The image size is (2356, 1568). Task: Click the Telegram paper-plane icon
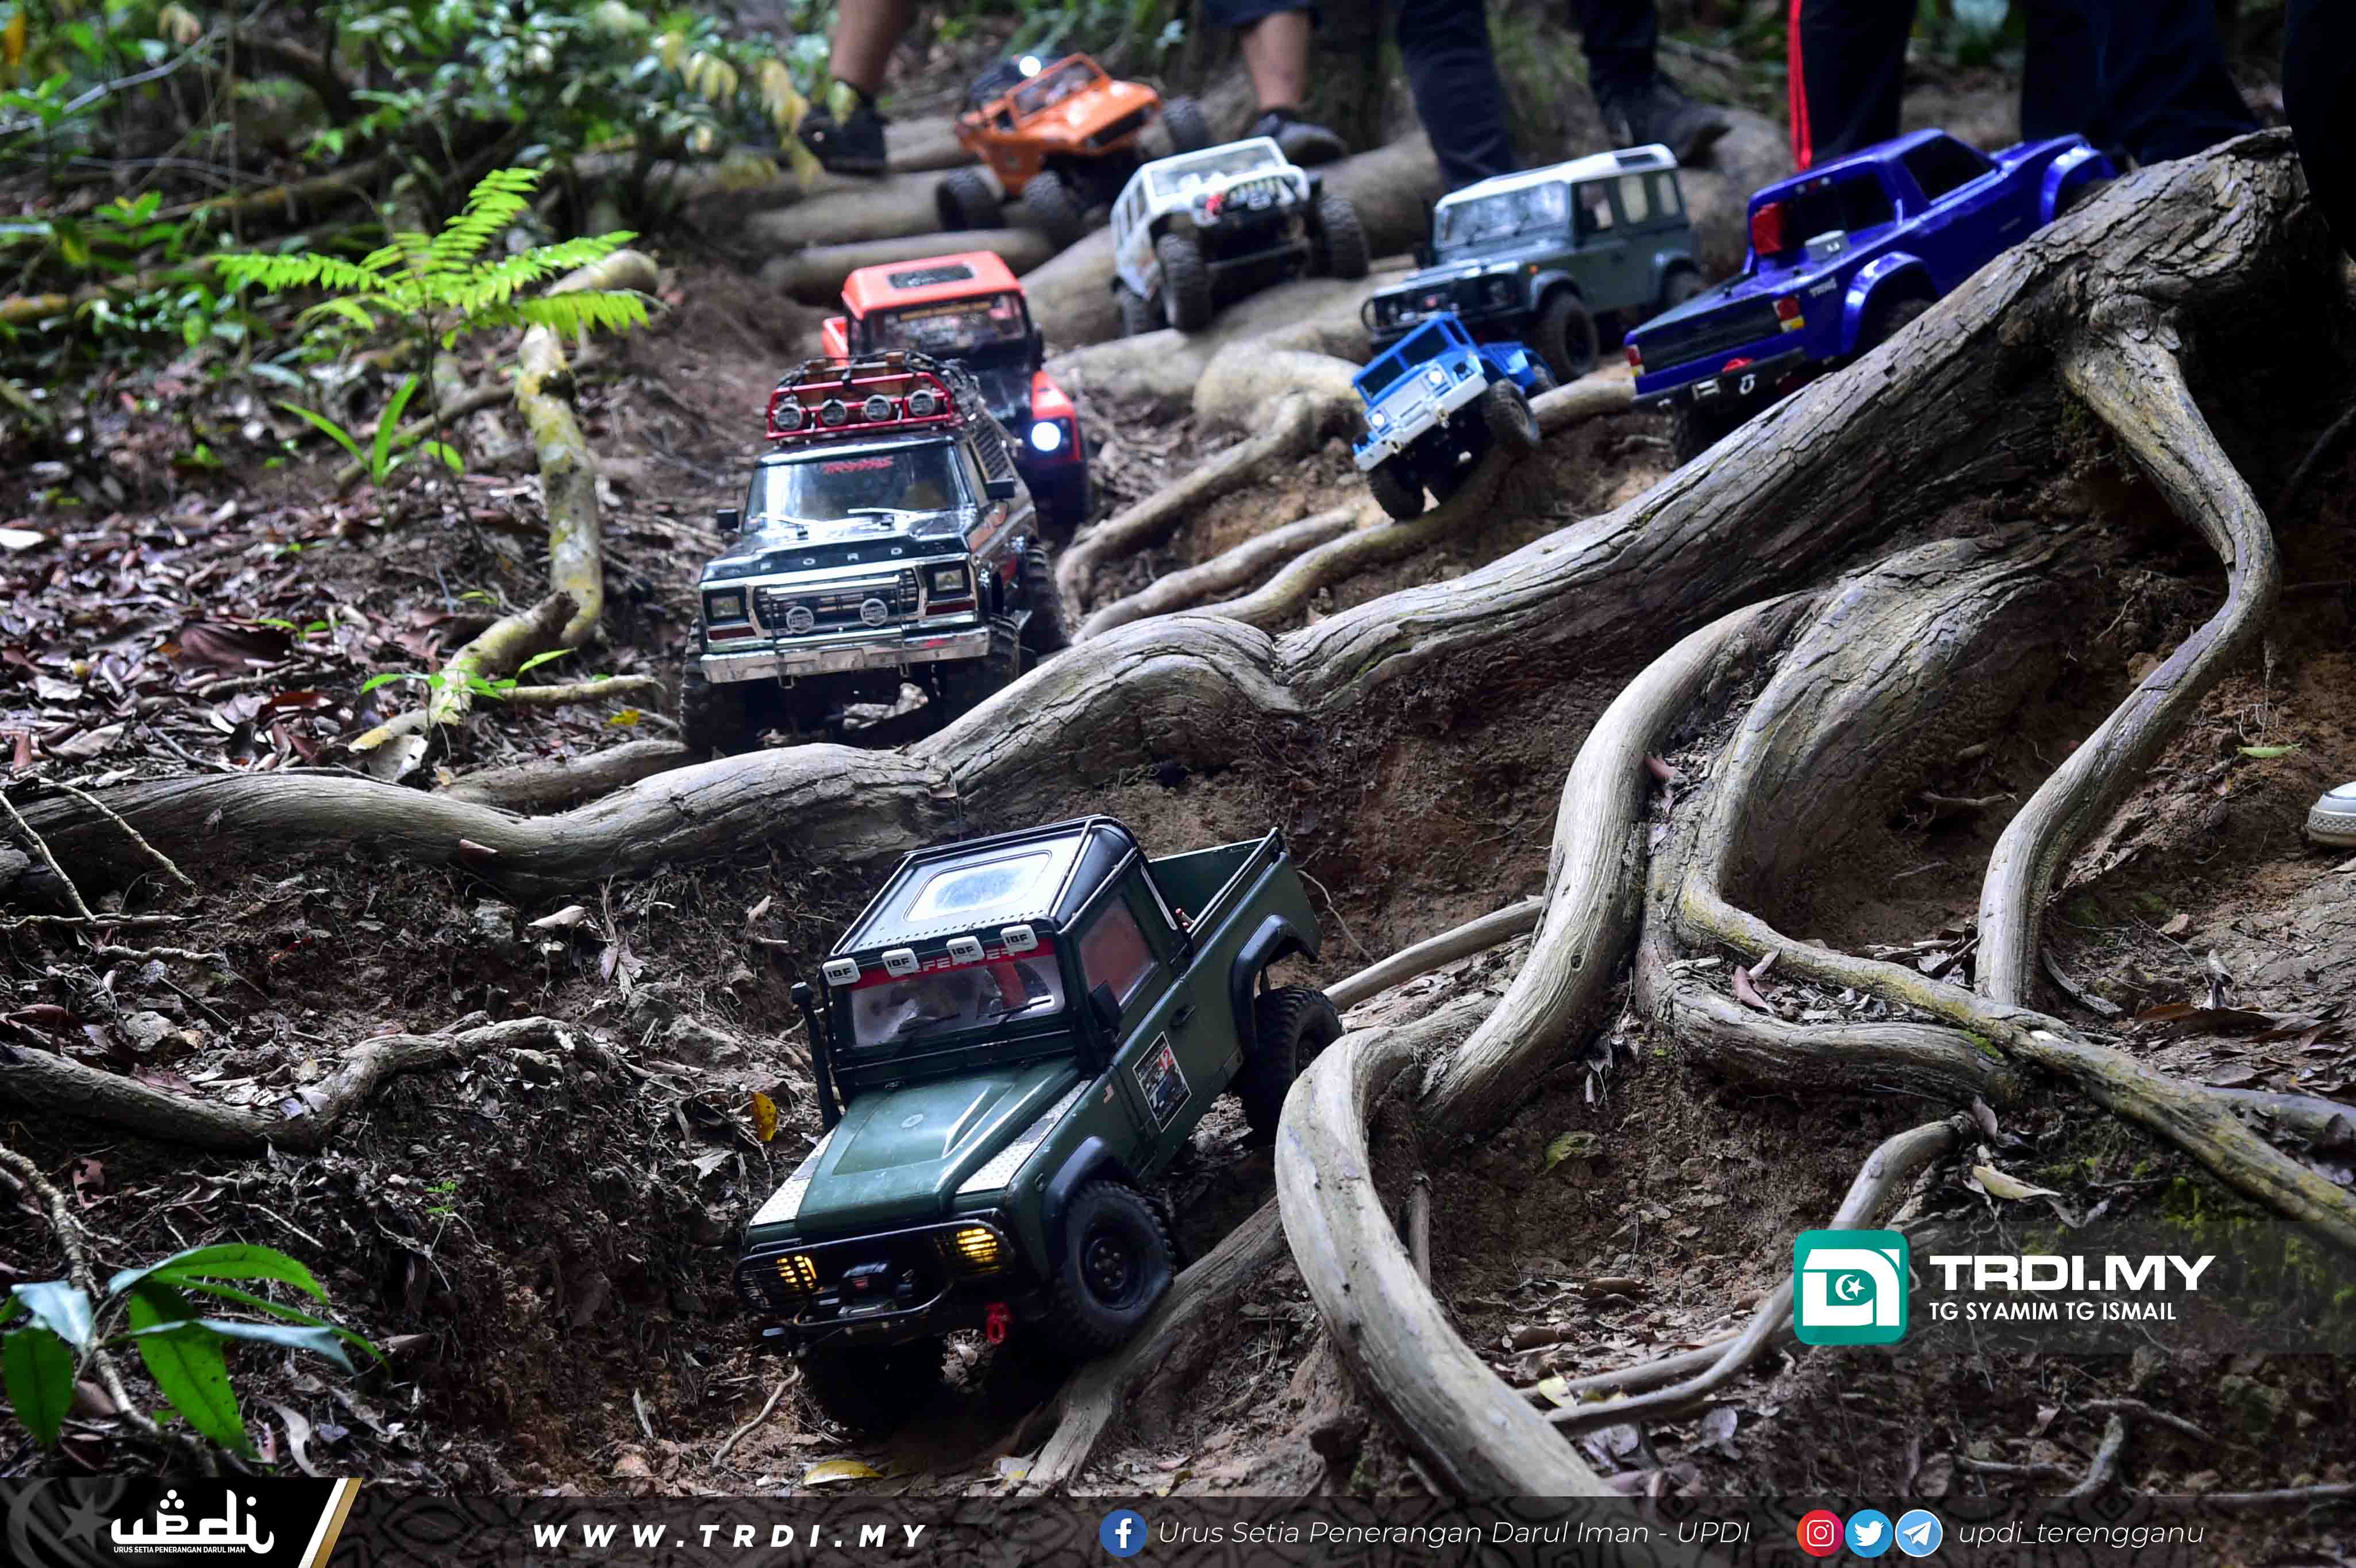pyautogui.click(x=1918, y=1533)
